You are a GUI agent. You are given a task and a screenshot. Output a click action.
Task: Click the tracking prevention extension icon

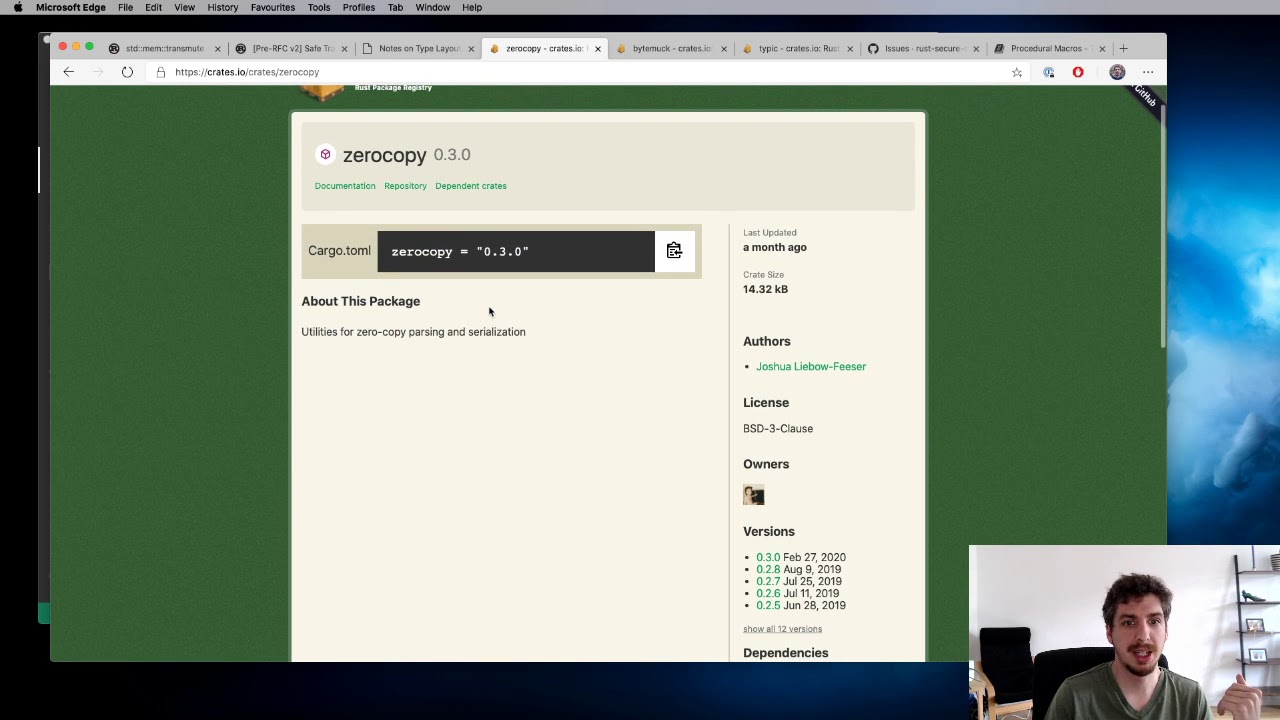click(x=1048, y=72)
